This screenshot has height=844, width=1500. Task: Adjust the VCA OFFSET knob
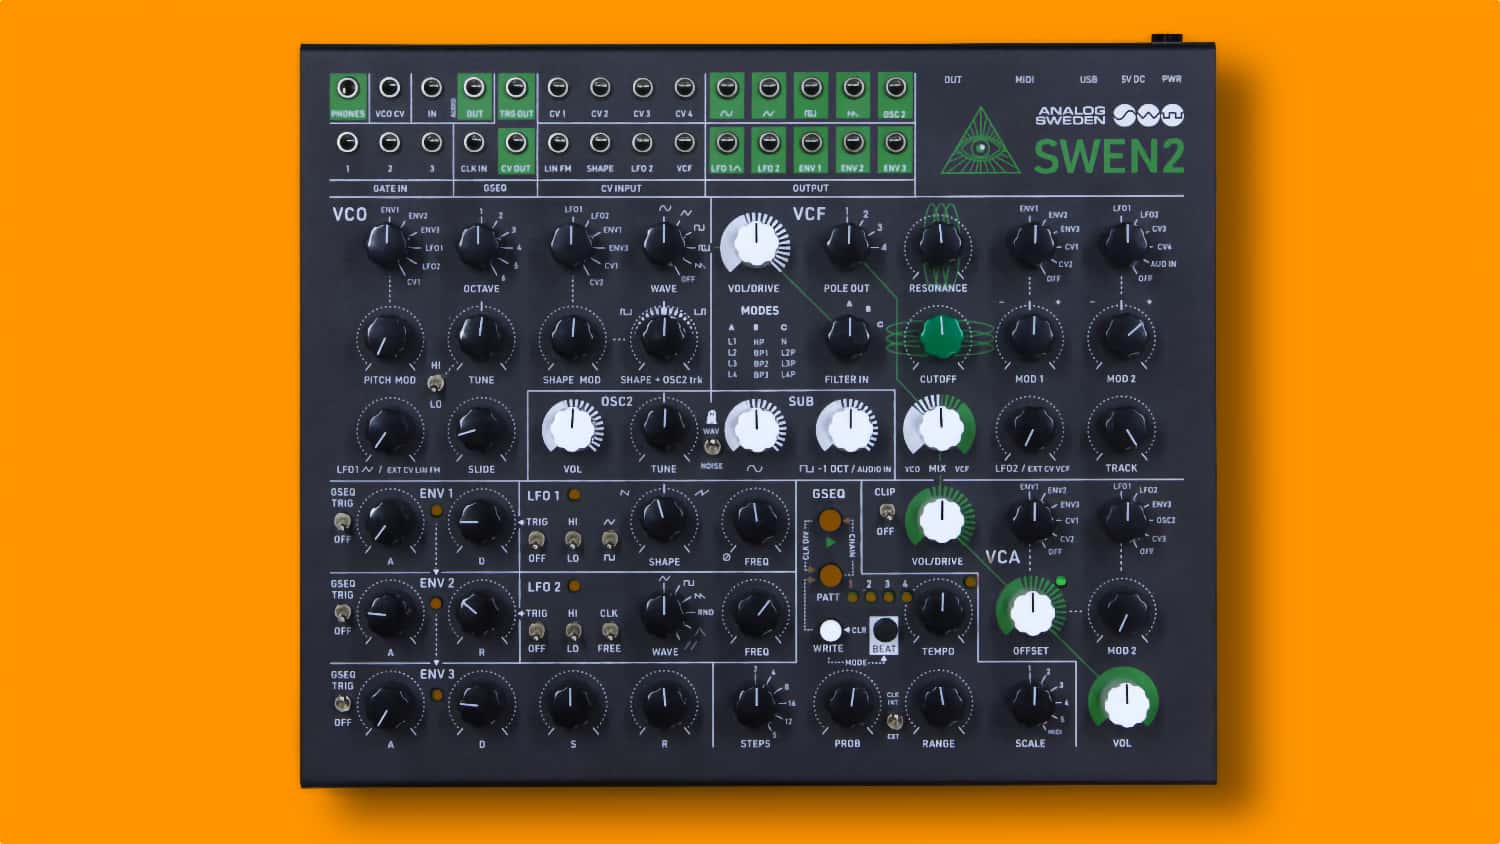1032,612
